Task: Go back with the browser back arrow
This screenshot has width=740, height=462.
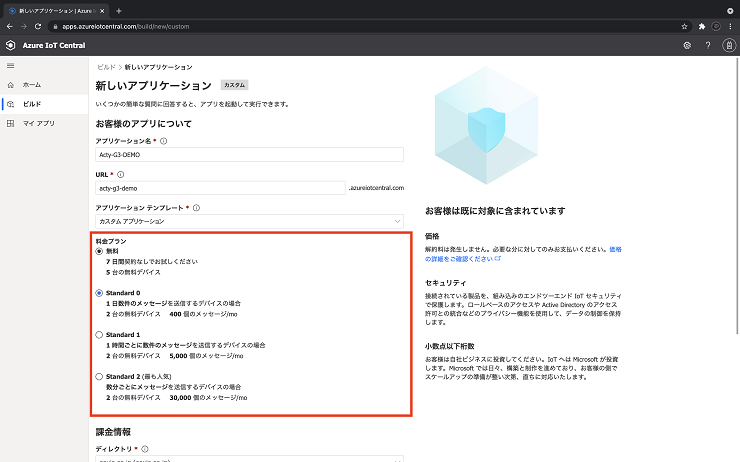Action: [x=9, y=26]
